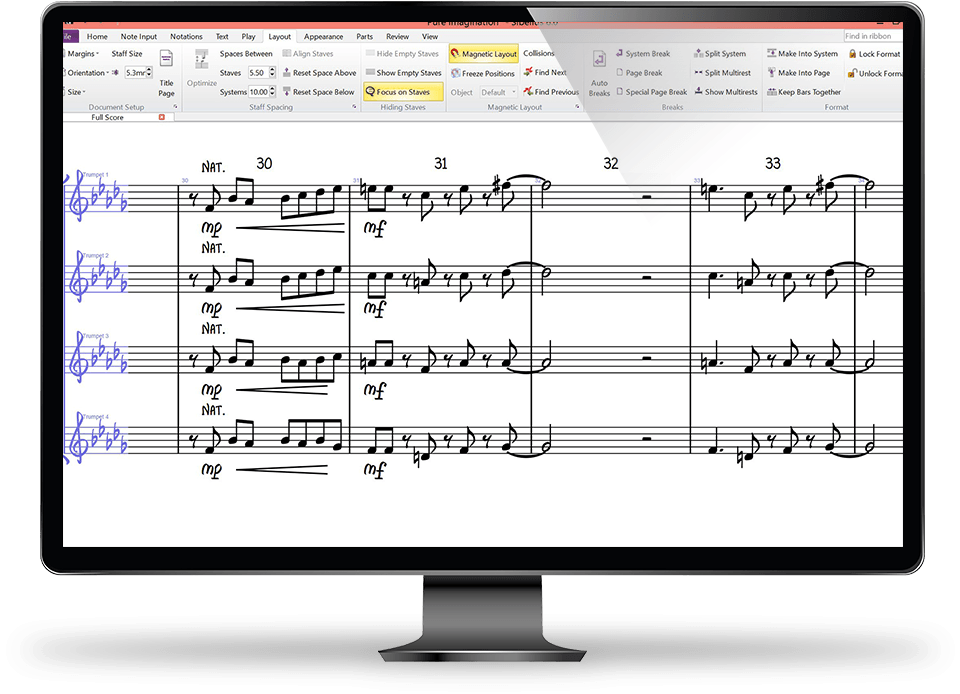
Task: Open the Appearance ribbon tab
Action: [323, 37]
